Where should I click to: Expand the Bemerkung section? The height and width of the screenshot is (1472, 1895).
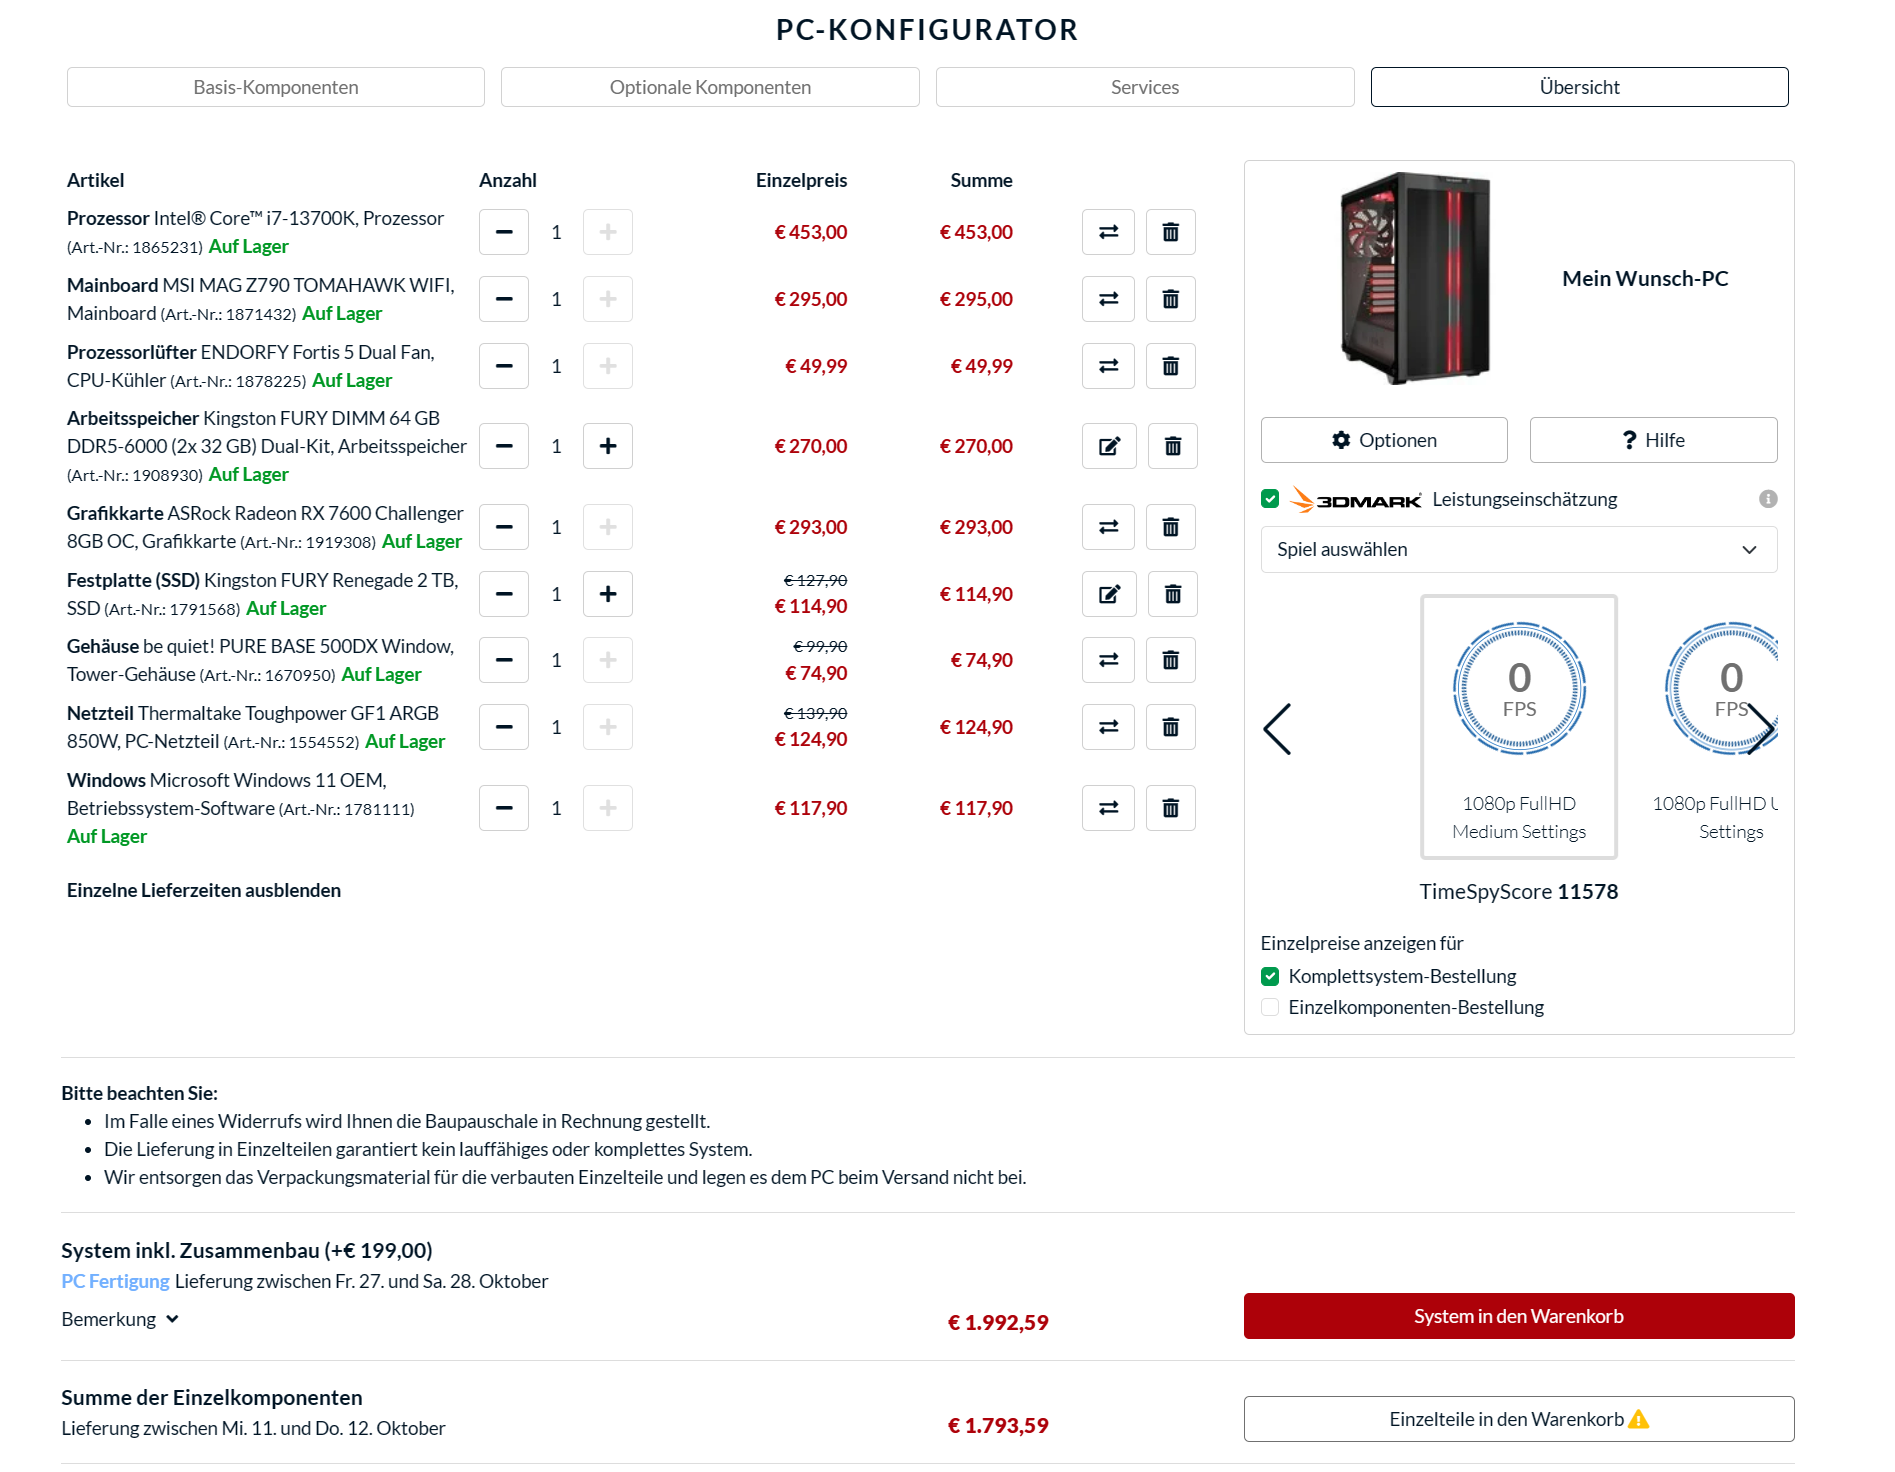pos(120,1319)
